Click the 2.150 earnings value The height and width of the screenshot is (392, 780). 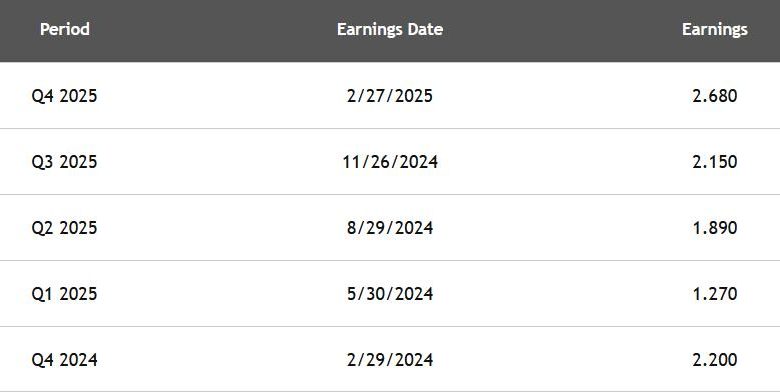[x=715, y=162]
